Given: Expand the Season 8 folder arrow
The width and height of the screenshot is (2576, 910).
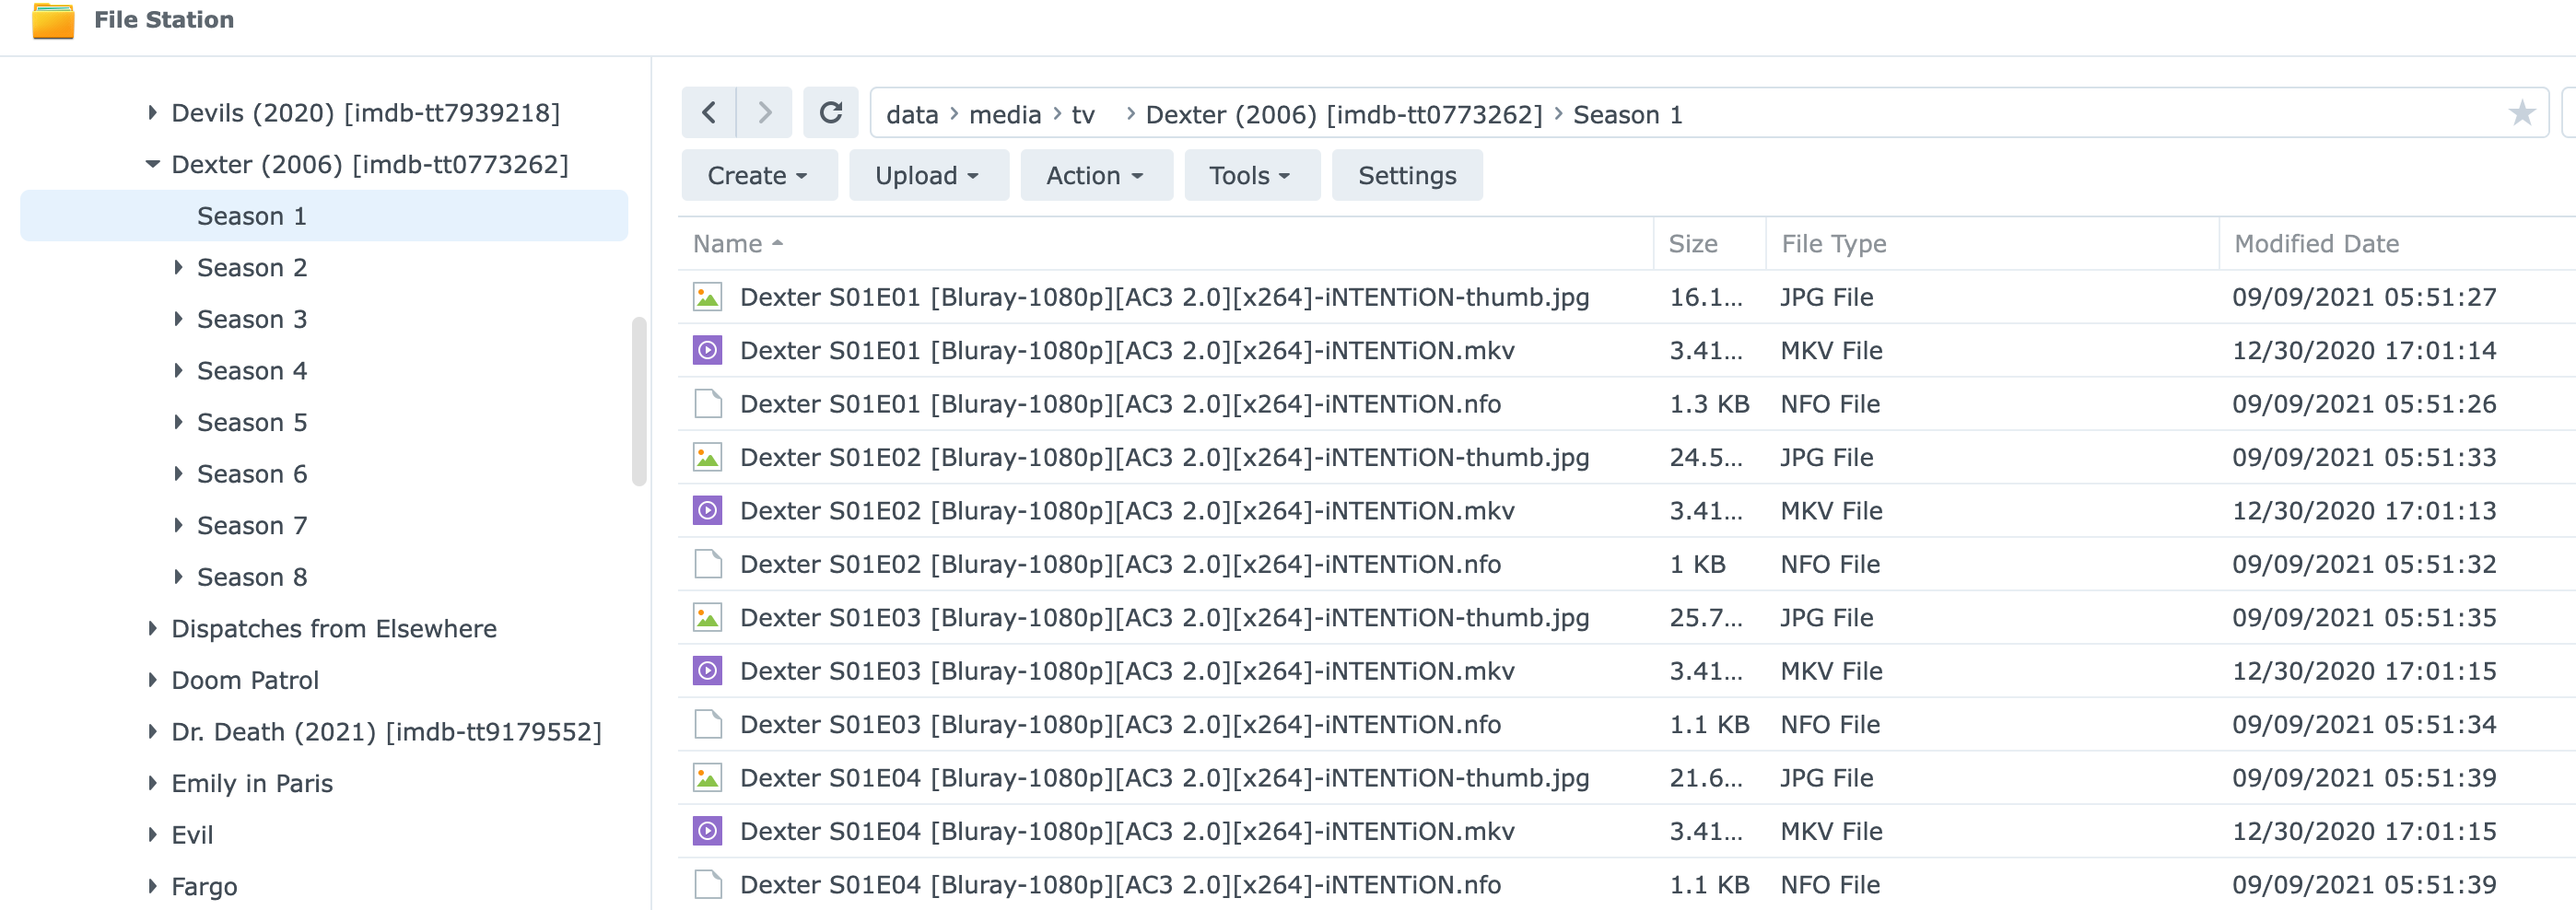Looking at the screenshot, I should click(x=178, y=577).
